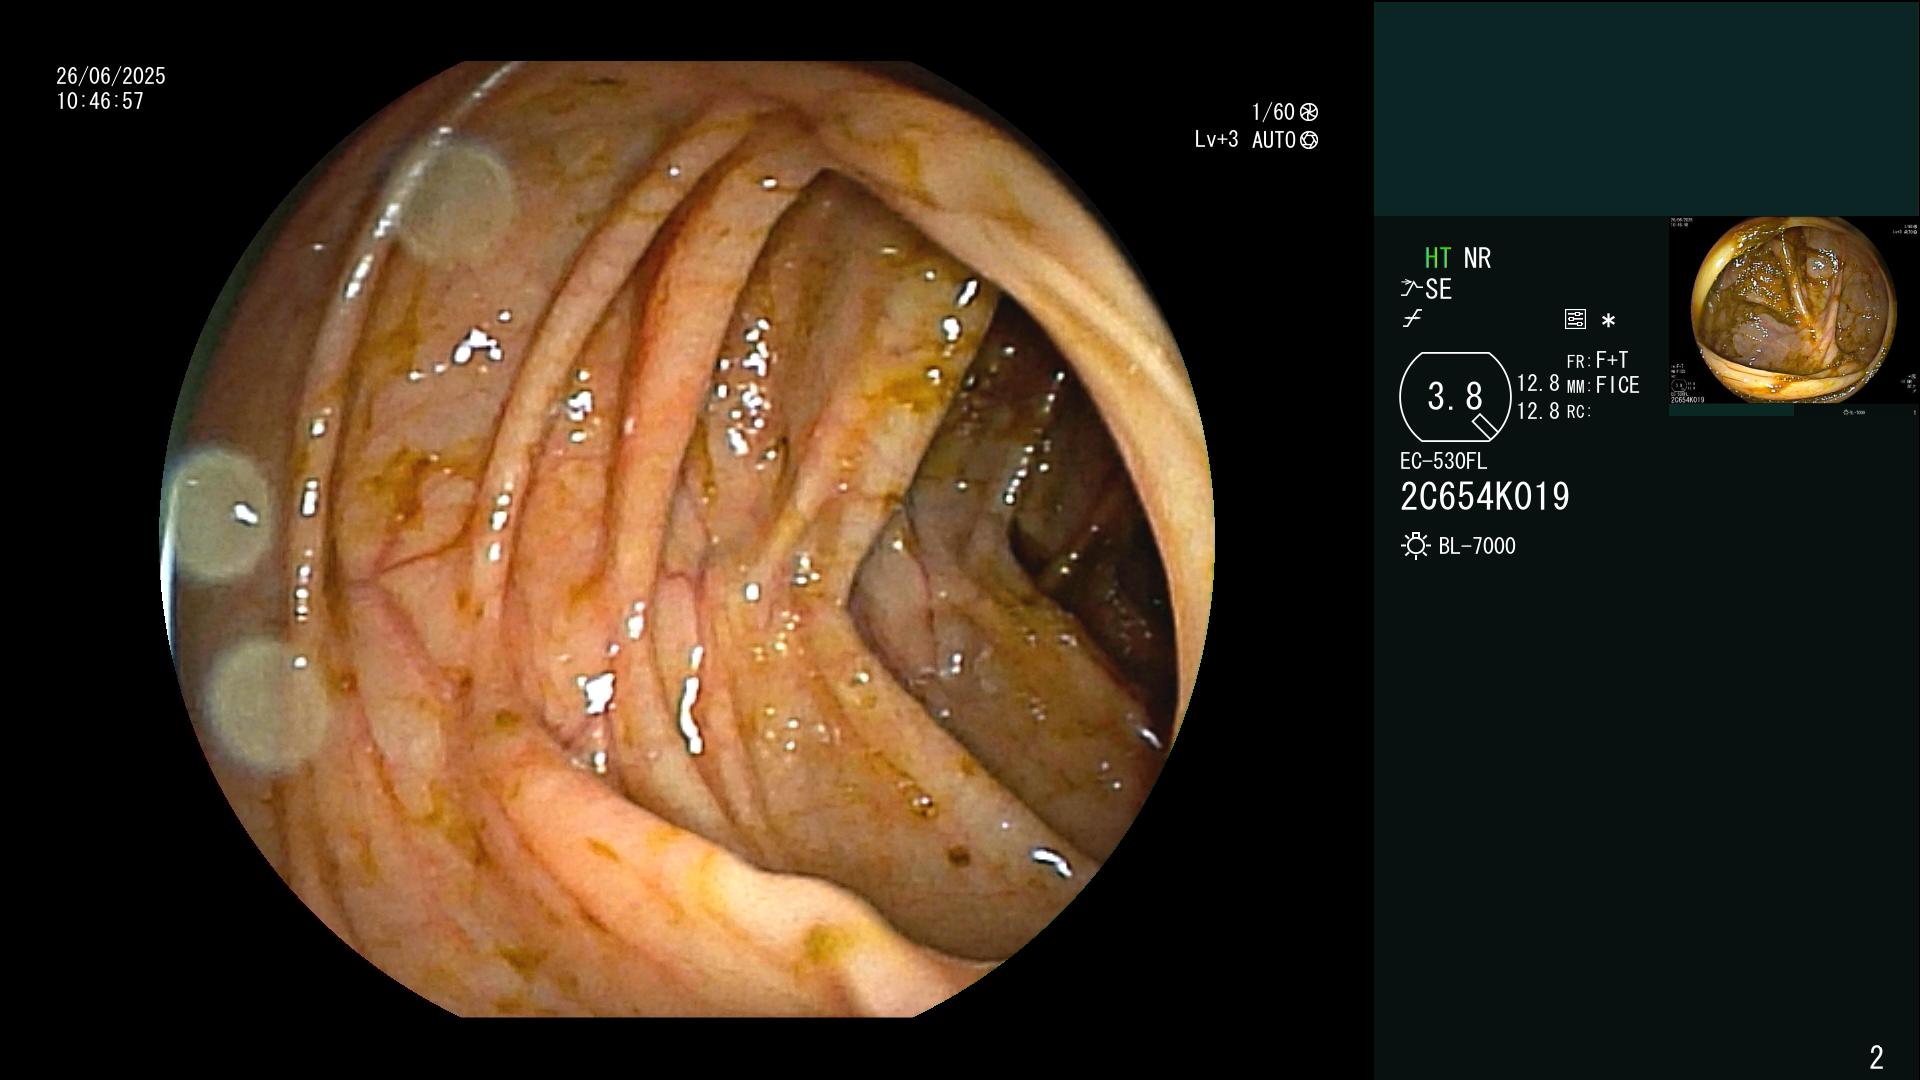Click the image counter number 2
The height and width of the screenshot is (1080, 1920).
point(1876,1057)
